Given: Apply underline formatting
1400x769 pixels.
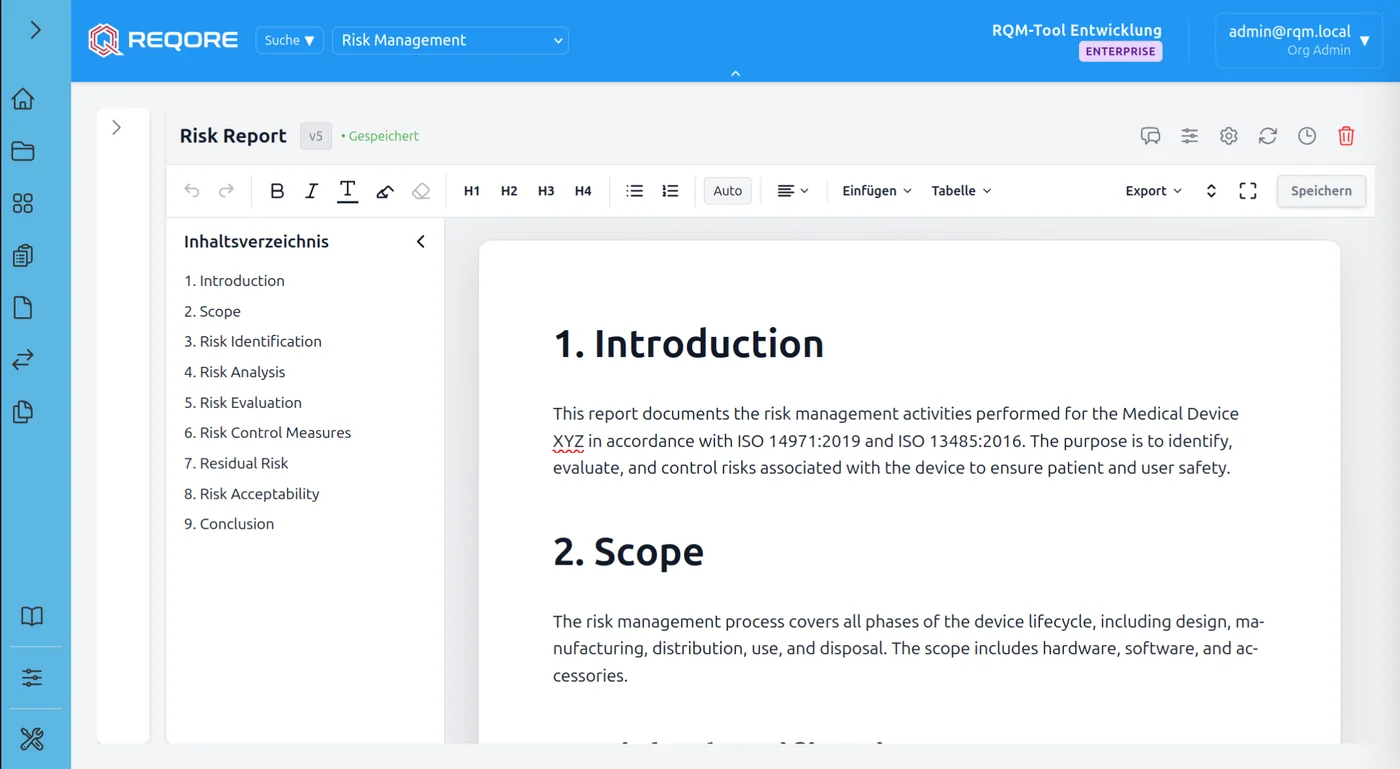Looking at the screenshot, I should pyautogui.click(x=347, y=191).
